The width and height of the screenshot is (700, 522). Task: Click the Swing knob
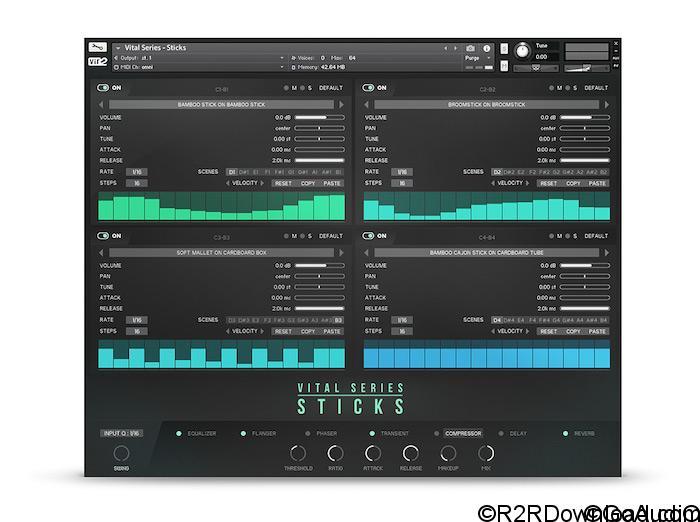[x=121, y=453]
